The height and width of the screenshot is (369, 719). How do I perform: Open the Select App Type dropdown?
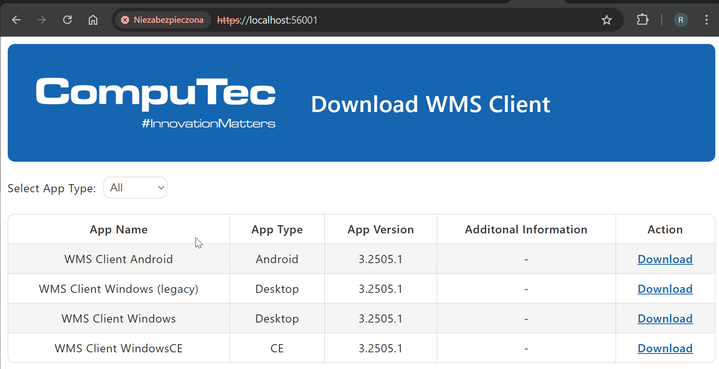pos(135,187)
